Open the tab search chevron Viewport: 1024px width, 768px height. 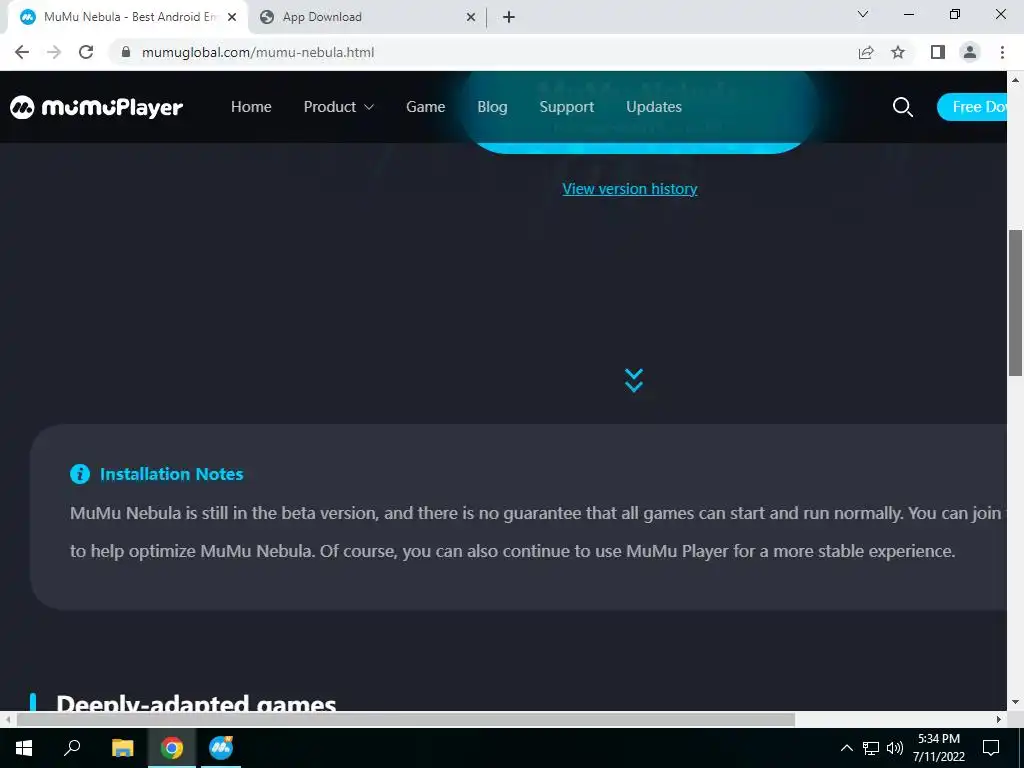(863, 14)
